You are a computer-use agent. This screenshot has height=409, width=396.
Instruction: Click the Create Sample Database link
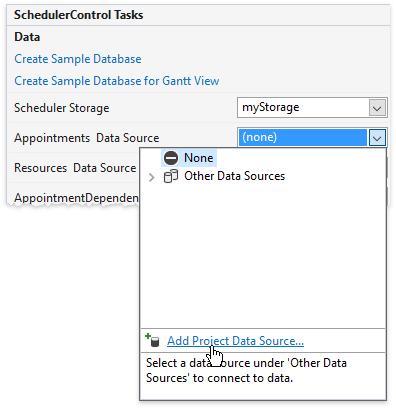(78, 59)
